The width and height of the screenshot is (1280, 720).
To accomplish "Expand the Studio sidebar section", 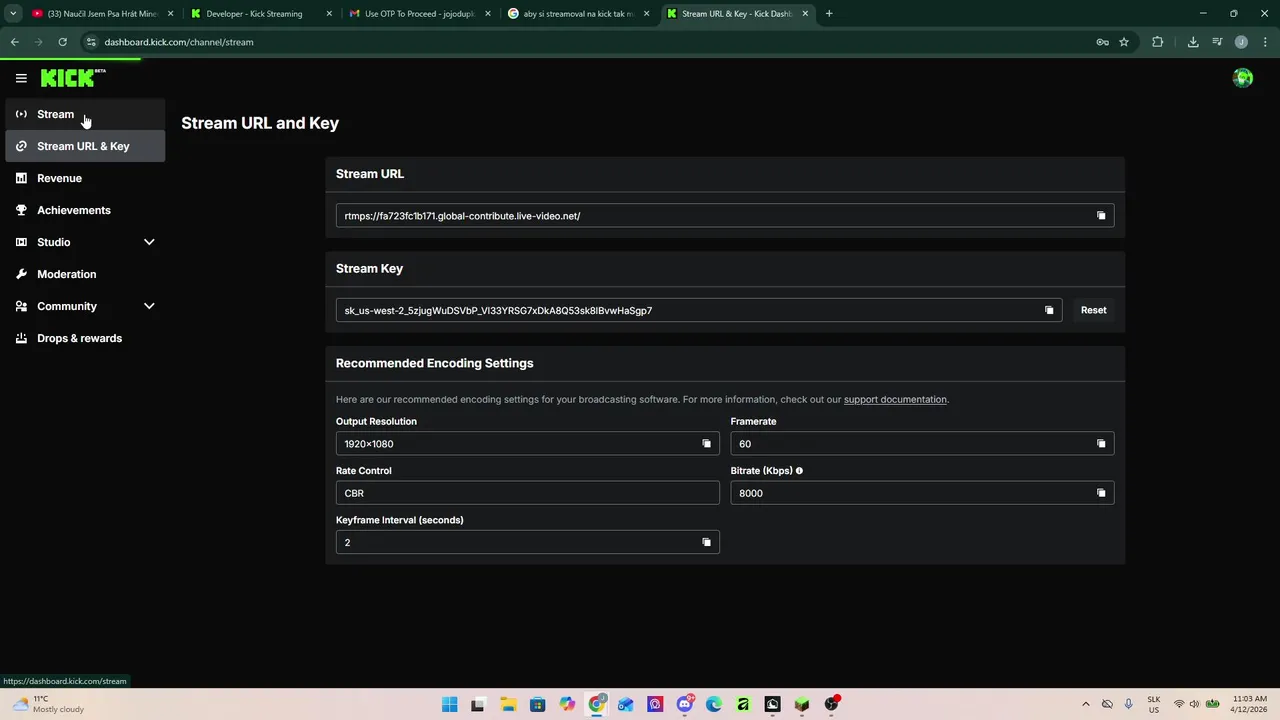I will pyautogui.click(x=149, y=242).
